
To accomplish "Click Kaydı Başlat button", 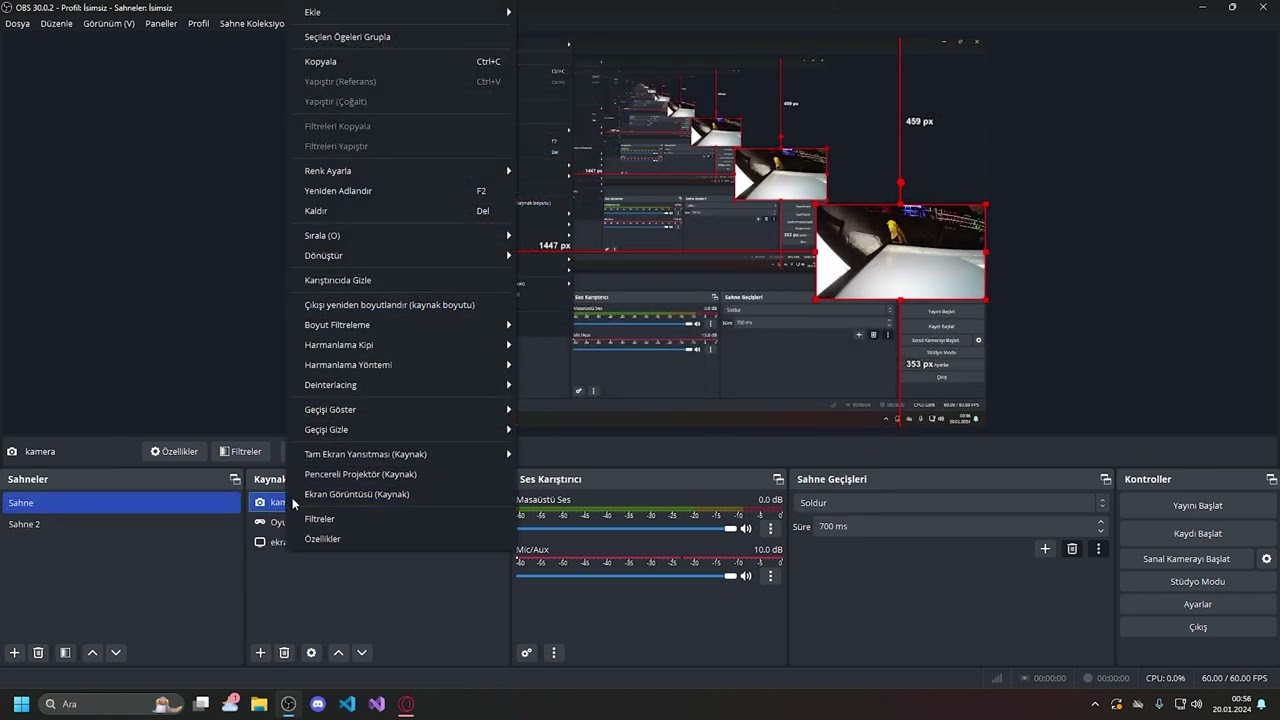I will tap(1197, 533).
